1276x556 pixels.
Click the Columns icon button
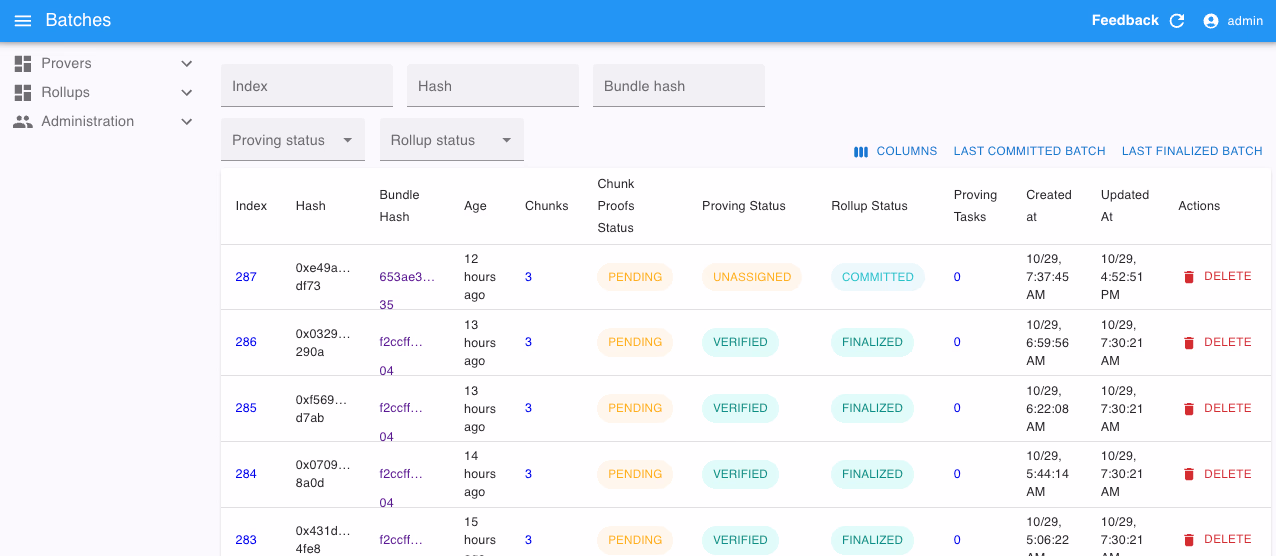point(861,152)
